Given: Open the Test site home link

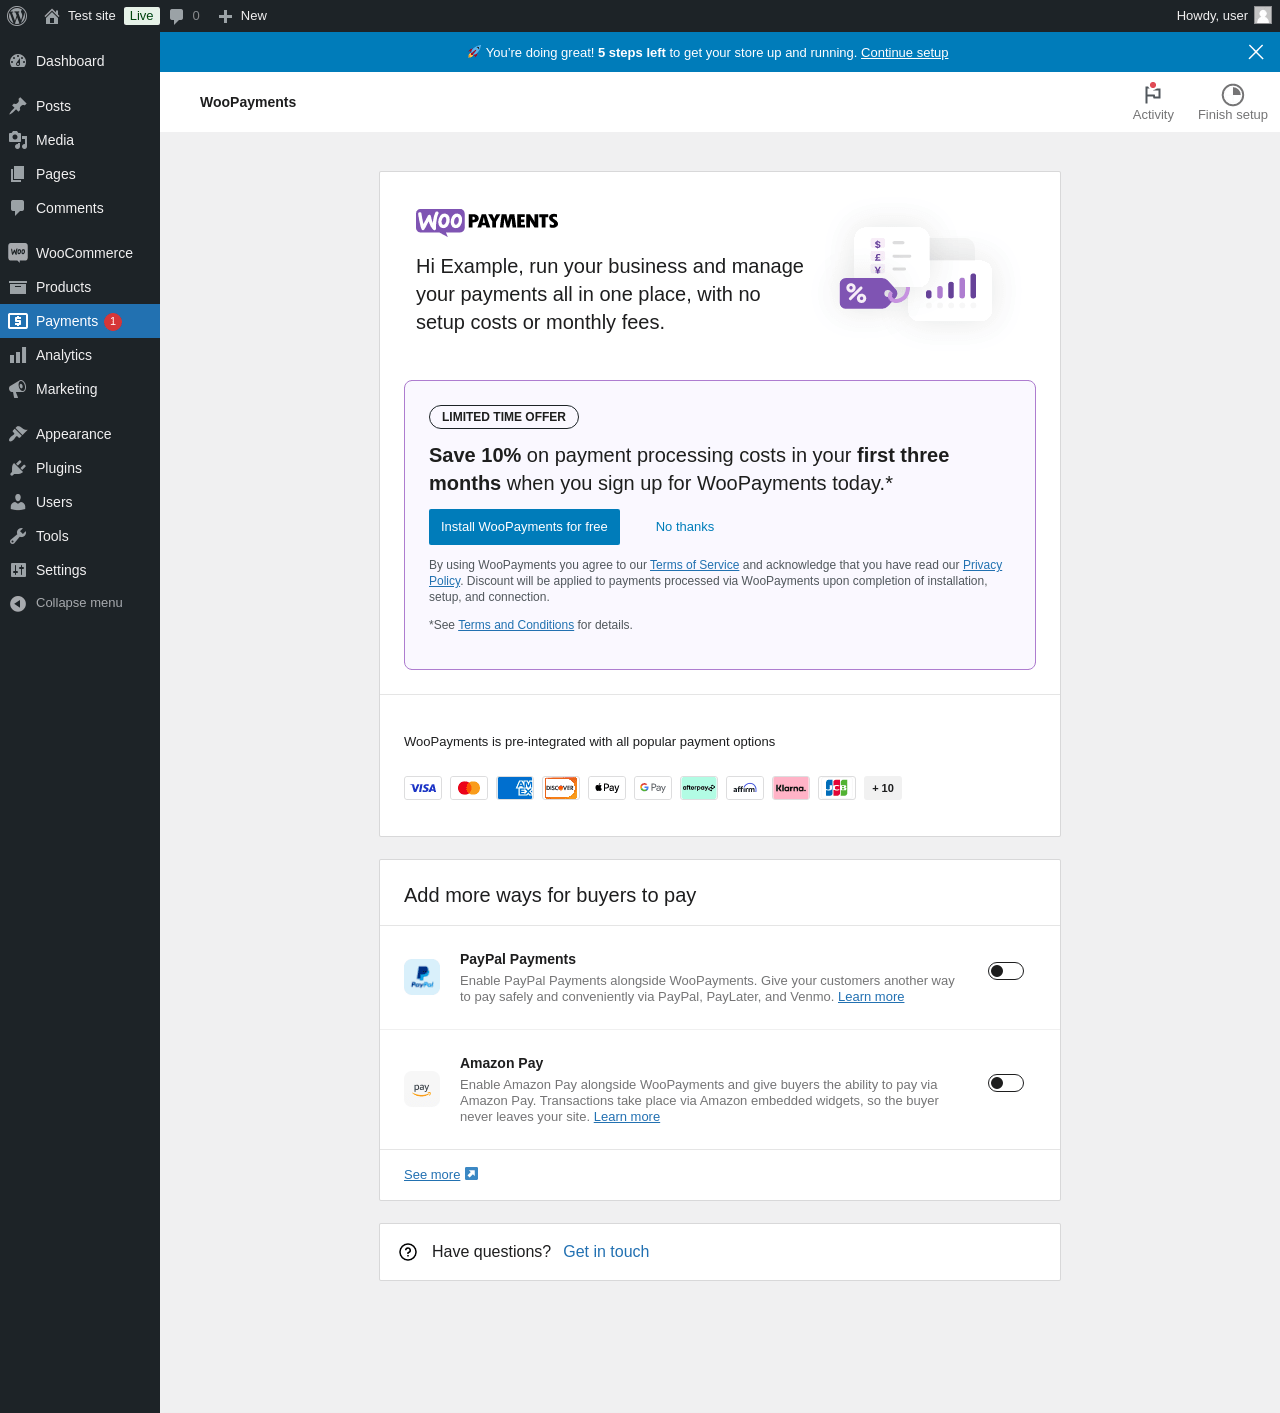Looking at the screenshot, I should click(80, 16).
